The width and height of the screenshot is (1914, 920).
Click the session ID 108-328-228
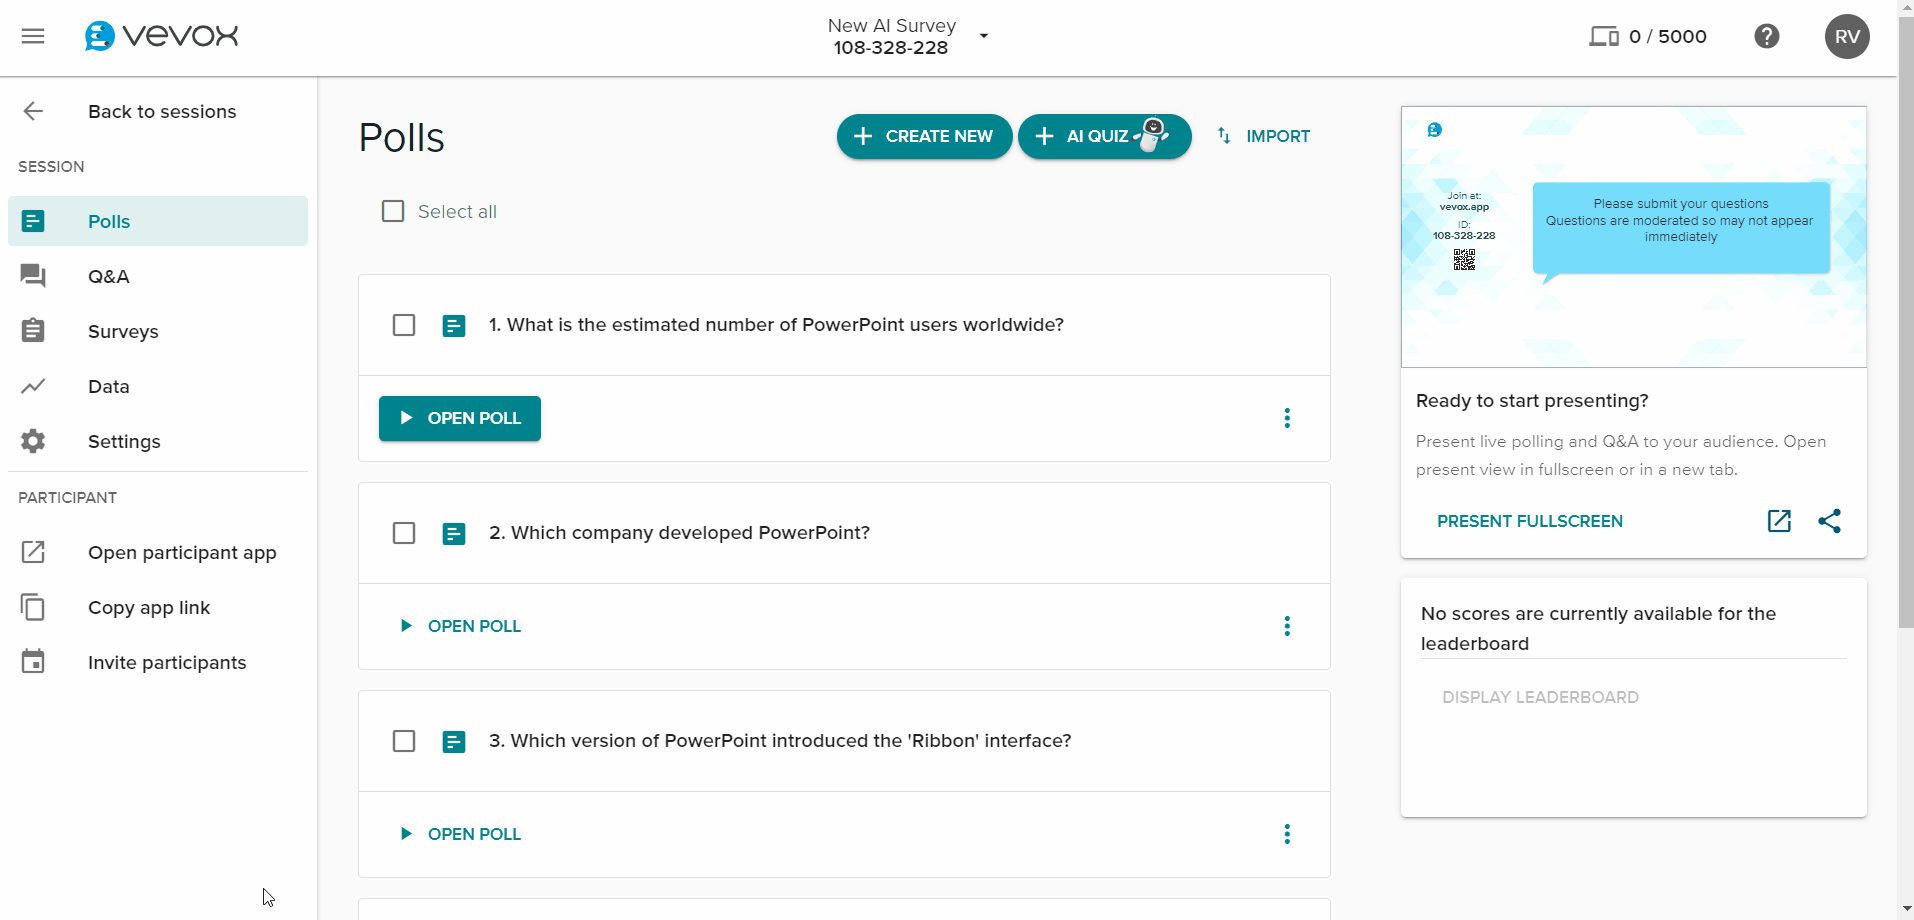[891, 48]
